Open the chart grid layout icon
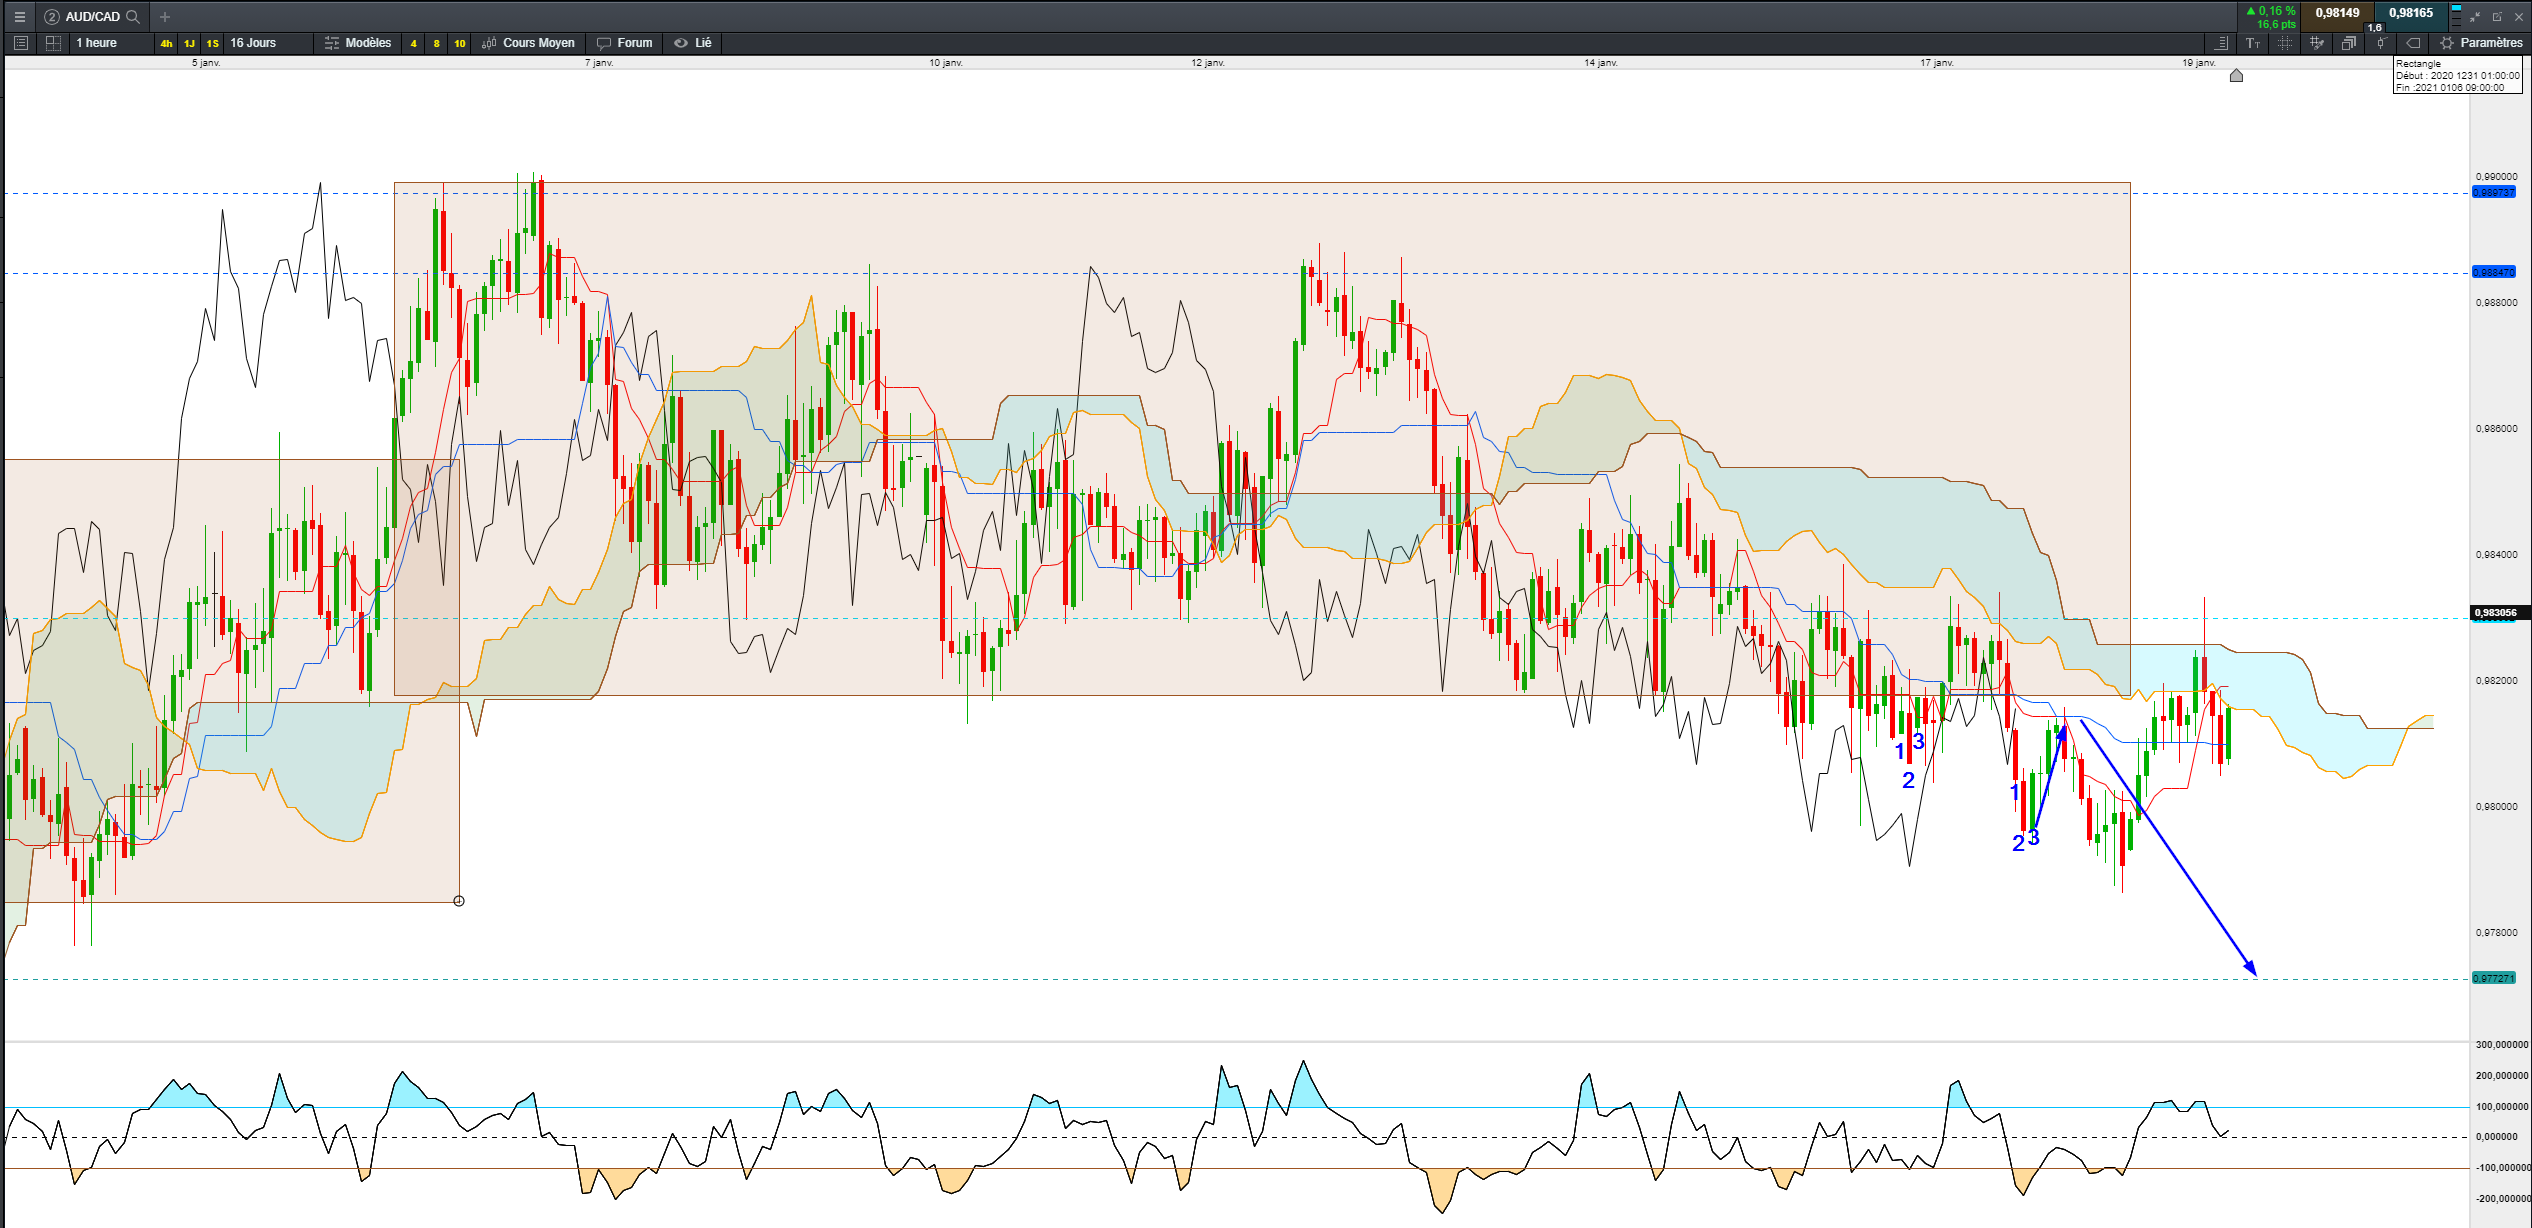This screenshot has width=2532, height=1228. [54, 43]
